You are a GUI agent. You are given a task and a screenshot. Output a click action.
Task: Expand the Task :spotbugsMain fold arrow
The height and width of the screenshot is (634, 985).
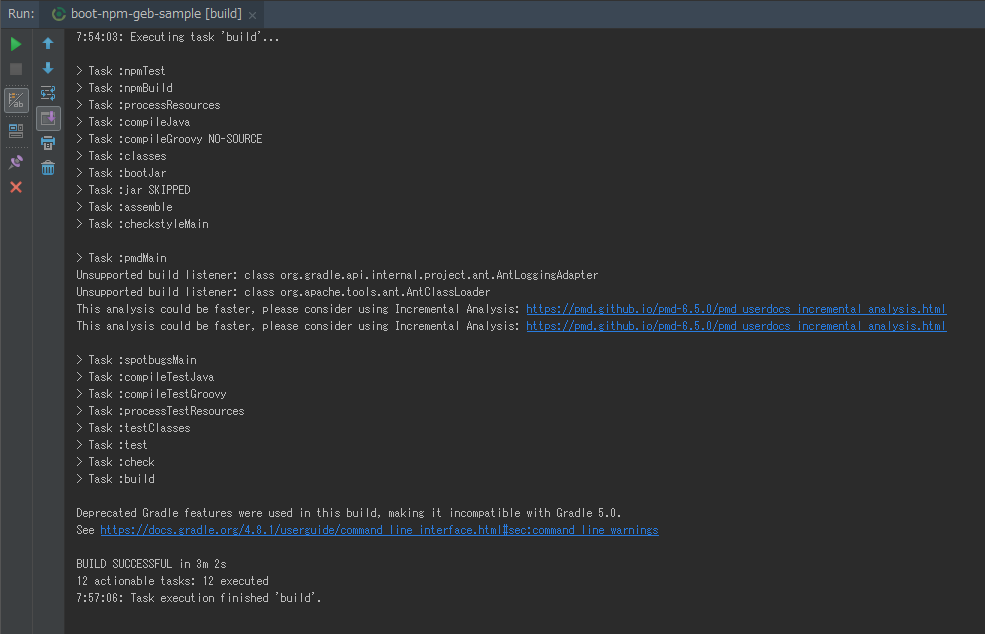coord(80,360)
